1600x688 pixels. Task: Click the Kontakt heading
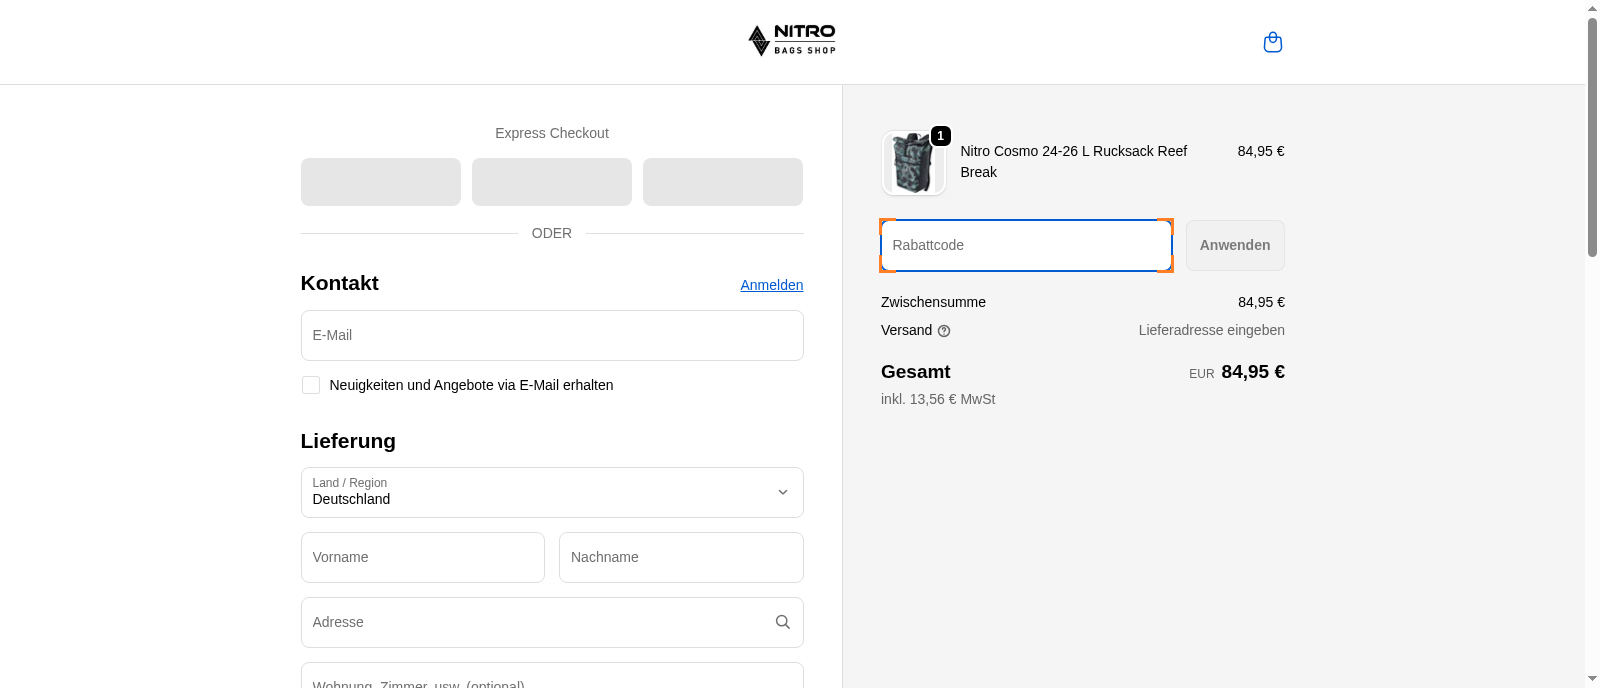[x=340, y=283]
